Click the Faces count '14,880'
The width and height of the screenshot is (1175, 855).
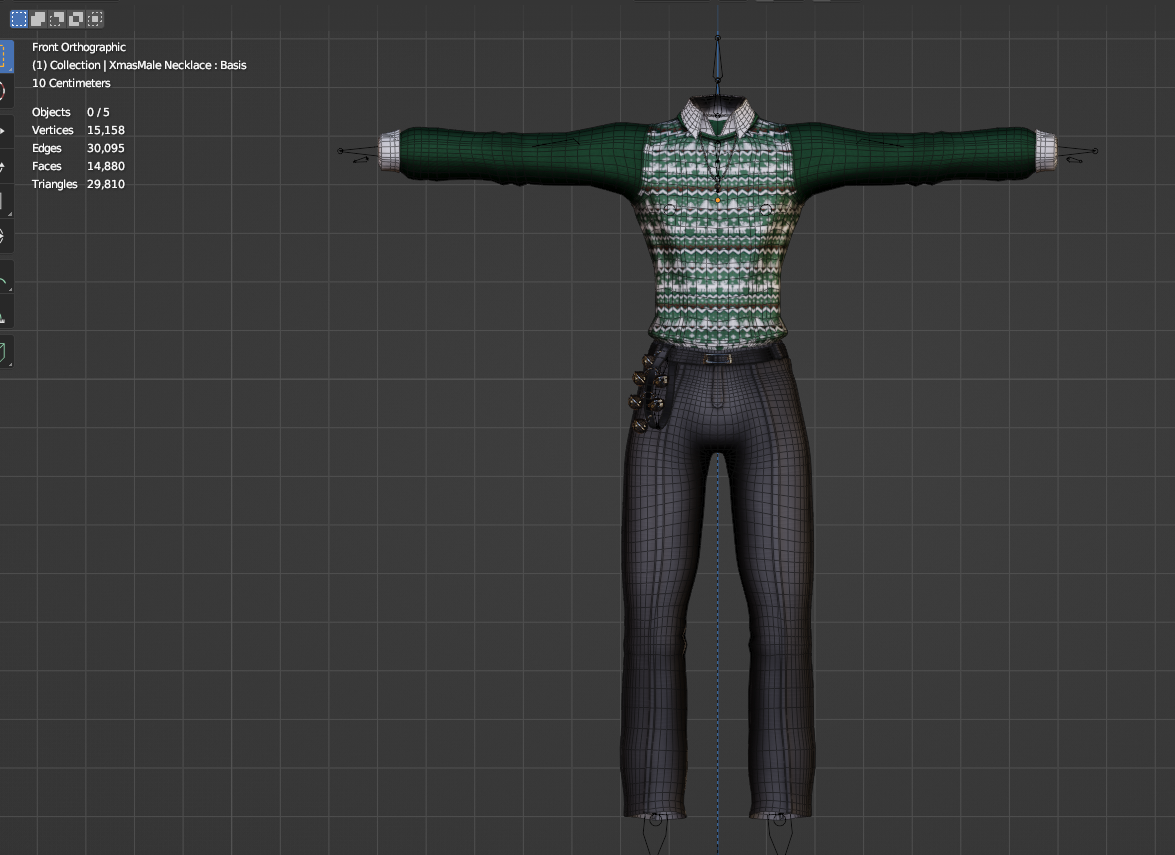(x=106, y=166)
